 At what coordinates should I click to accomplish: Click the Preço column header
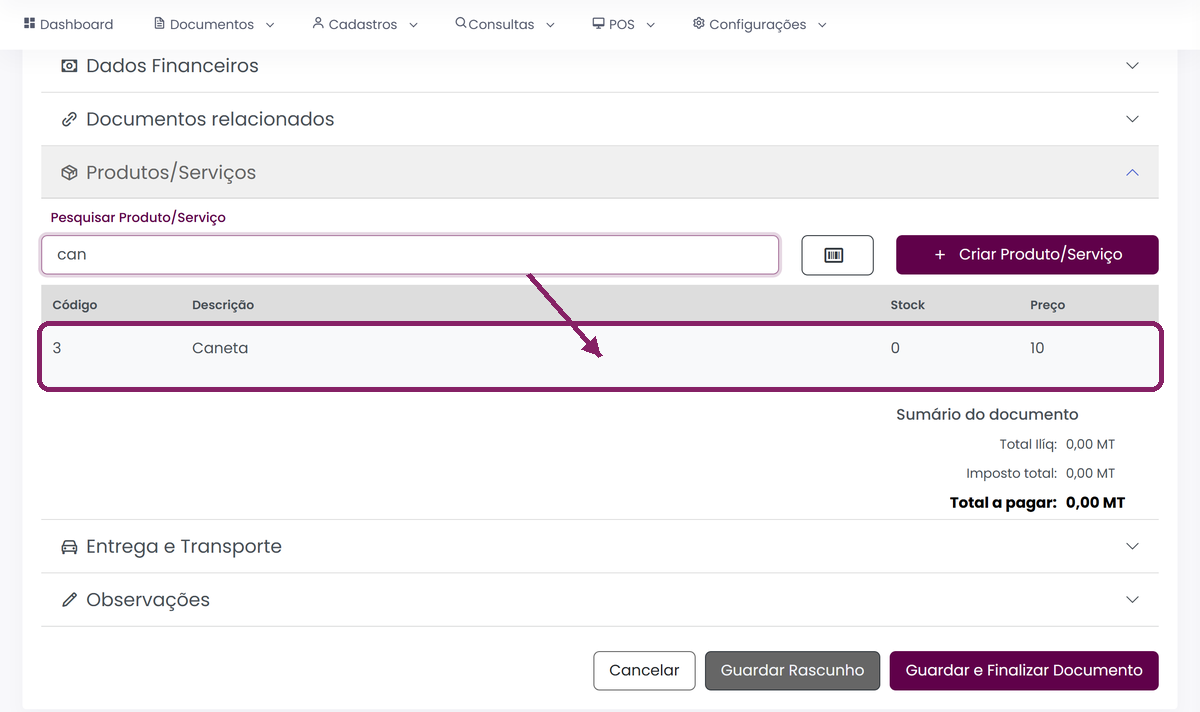1048,305
